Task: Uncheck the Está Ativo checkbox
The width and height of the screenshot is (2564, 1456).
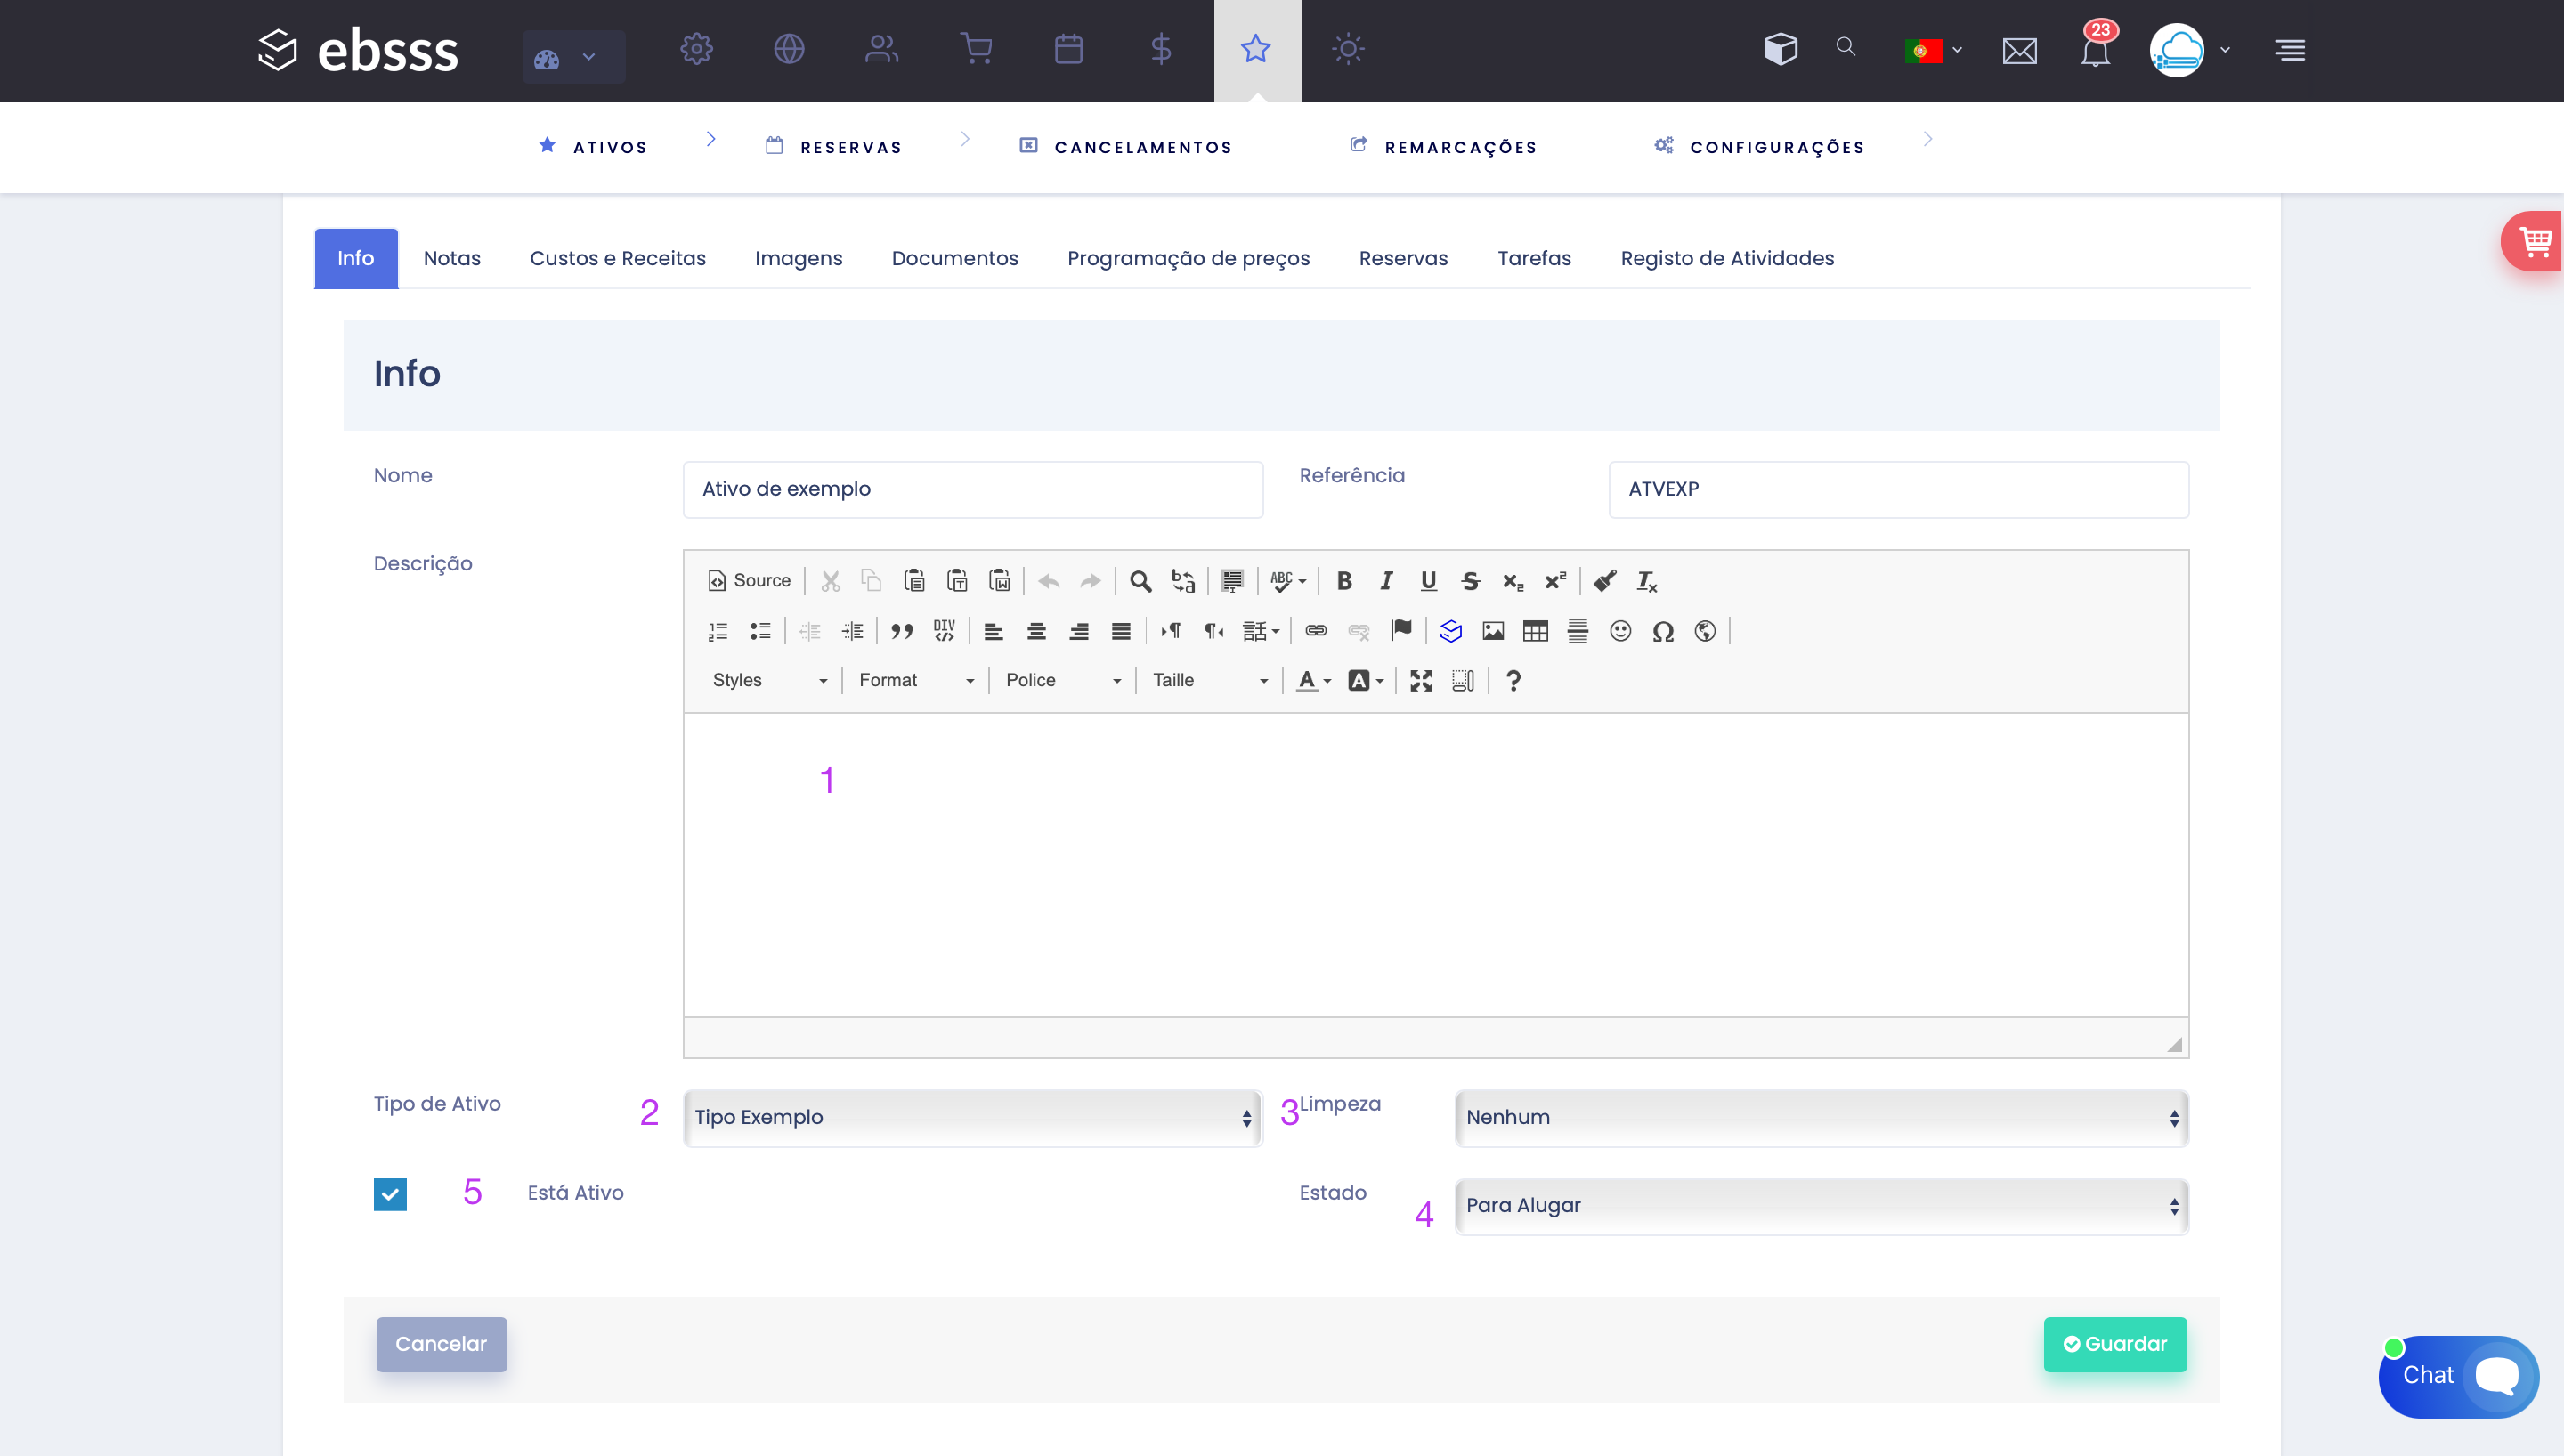Action: (x=390, y=1193)
